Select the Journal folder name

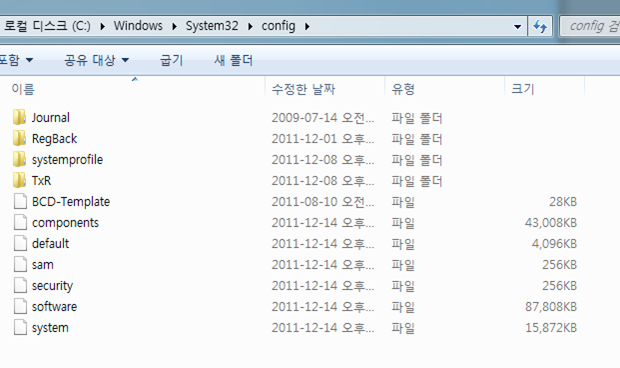pos(51,117)
